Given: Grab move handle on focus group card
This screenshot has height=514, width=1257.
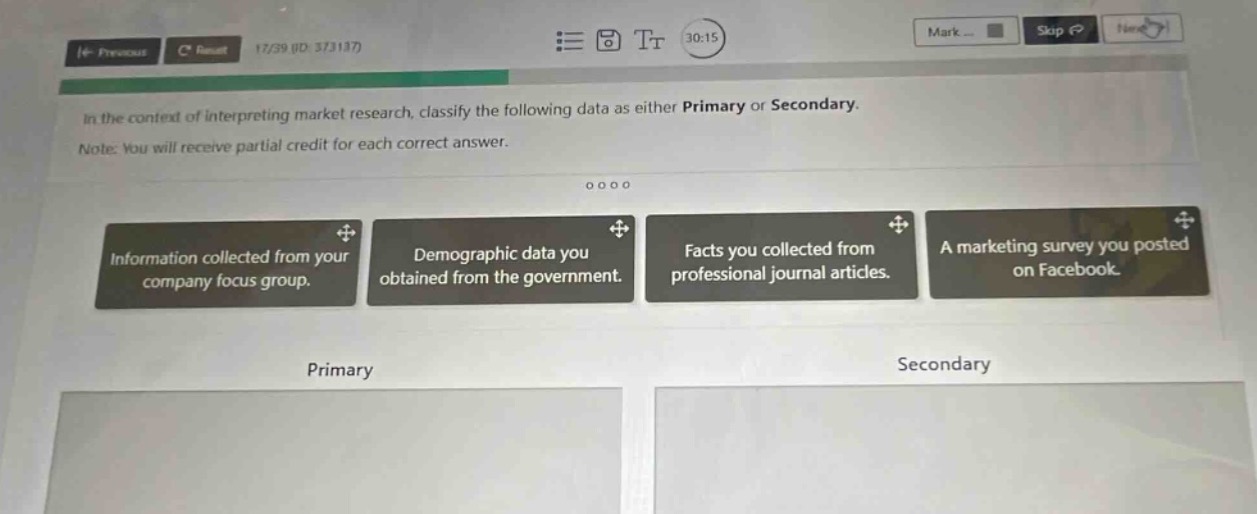Looking at the screenshot, I should click(x=346, y=234).
